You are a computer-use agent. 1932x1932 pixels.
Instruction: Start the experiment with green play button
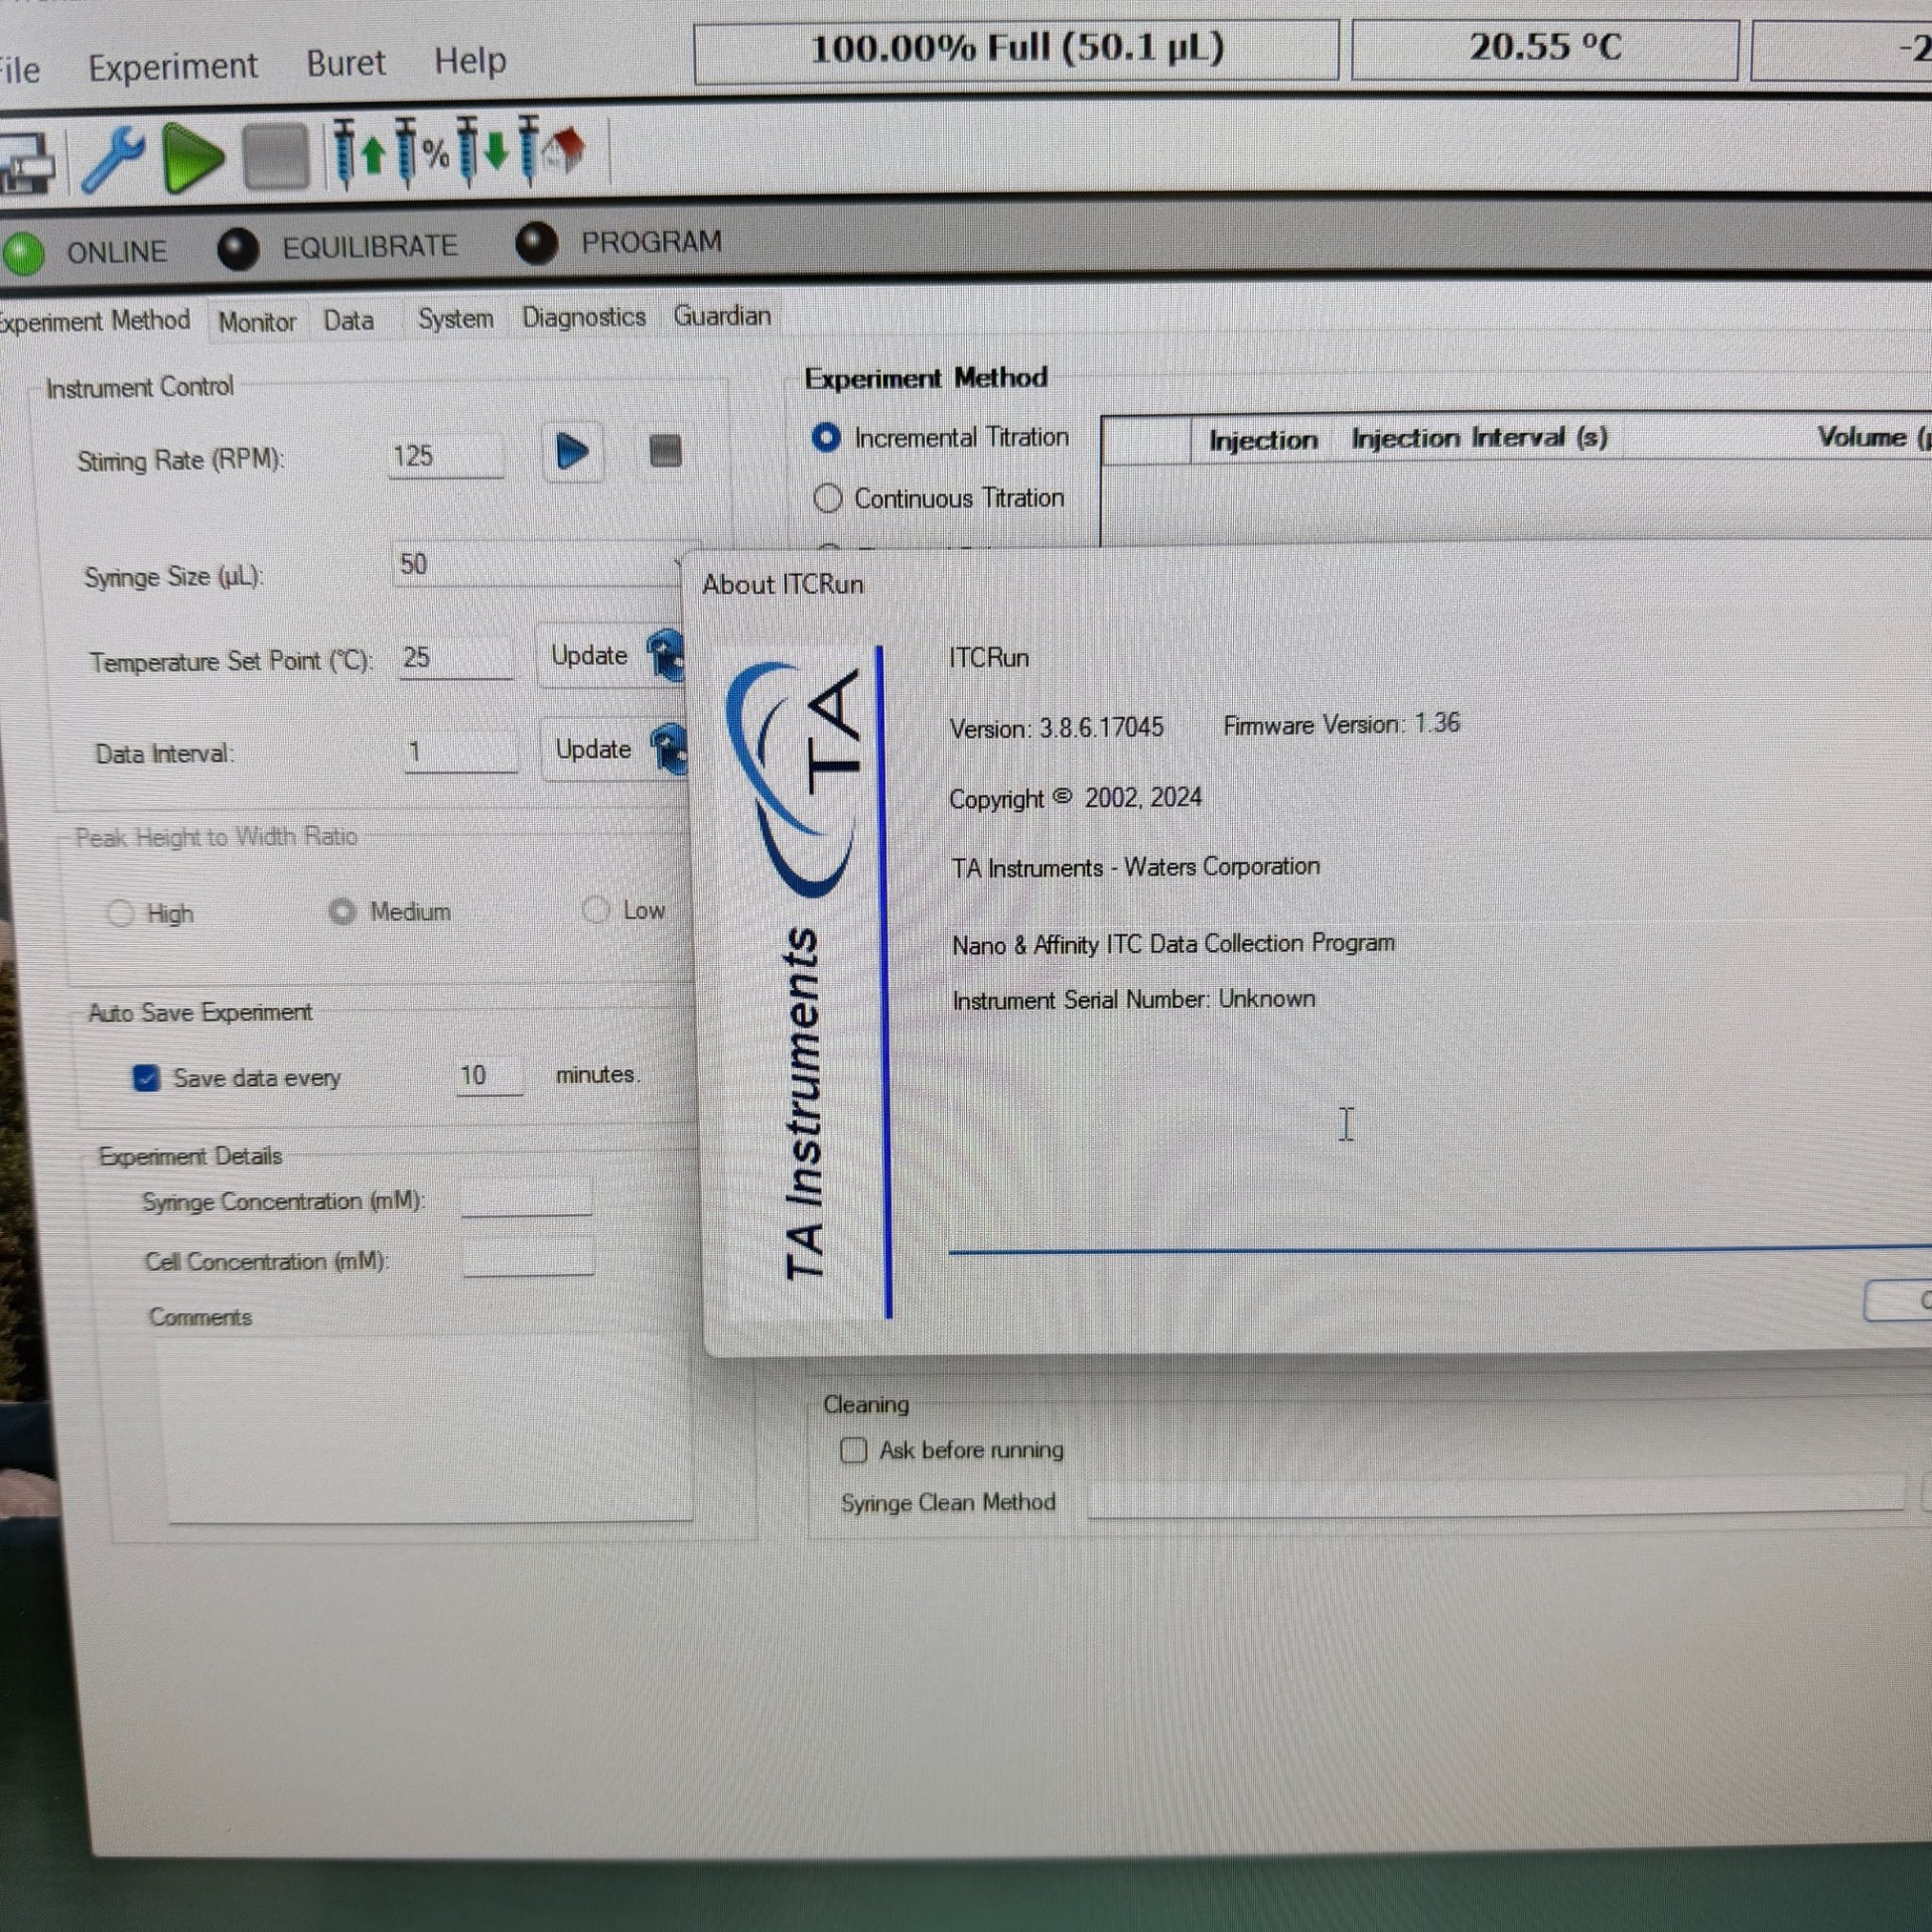[193, 157]
